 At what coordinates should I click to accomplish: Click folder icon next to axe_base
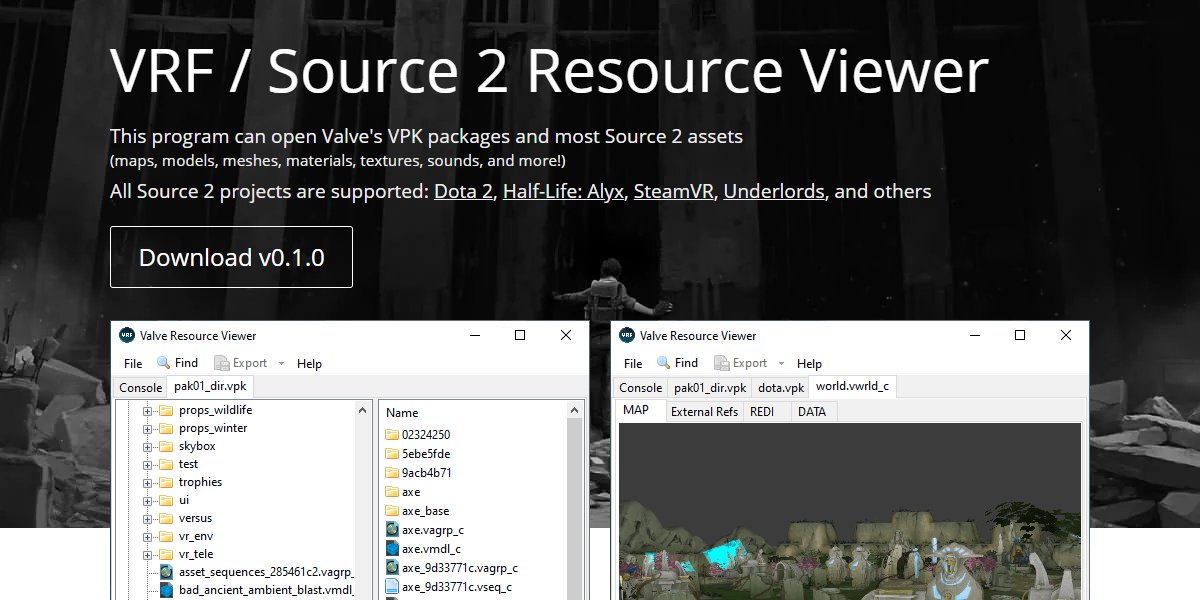tap(392, 511)
